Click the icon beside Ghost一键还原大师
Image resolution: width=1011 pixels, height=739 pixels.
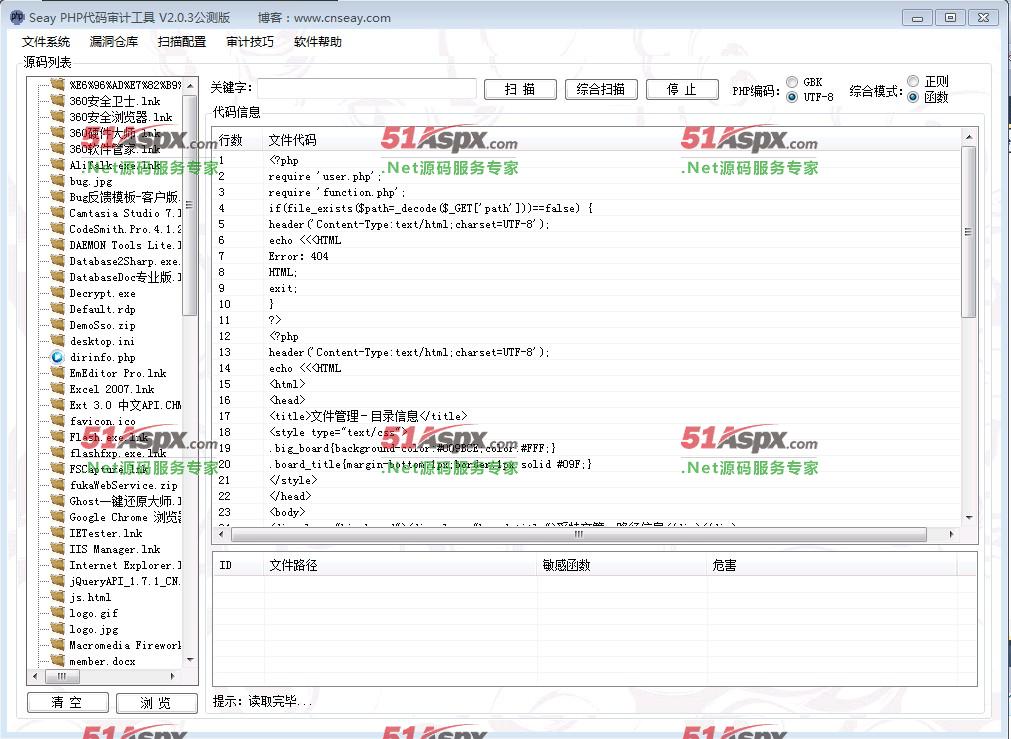pos(57,501)
